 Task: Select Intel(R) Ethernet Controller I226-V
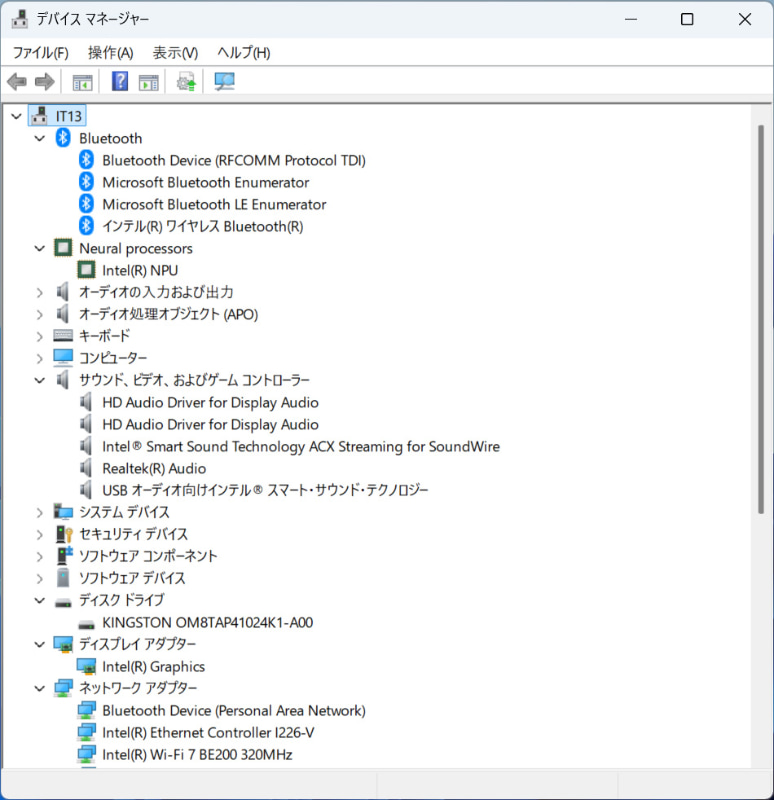tap(208, 733)
